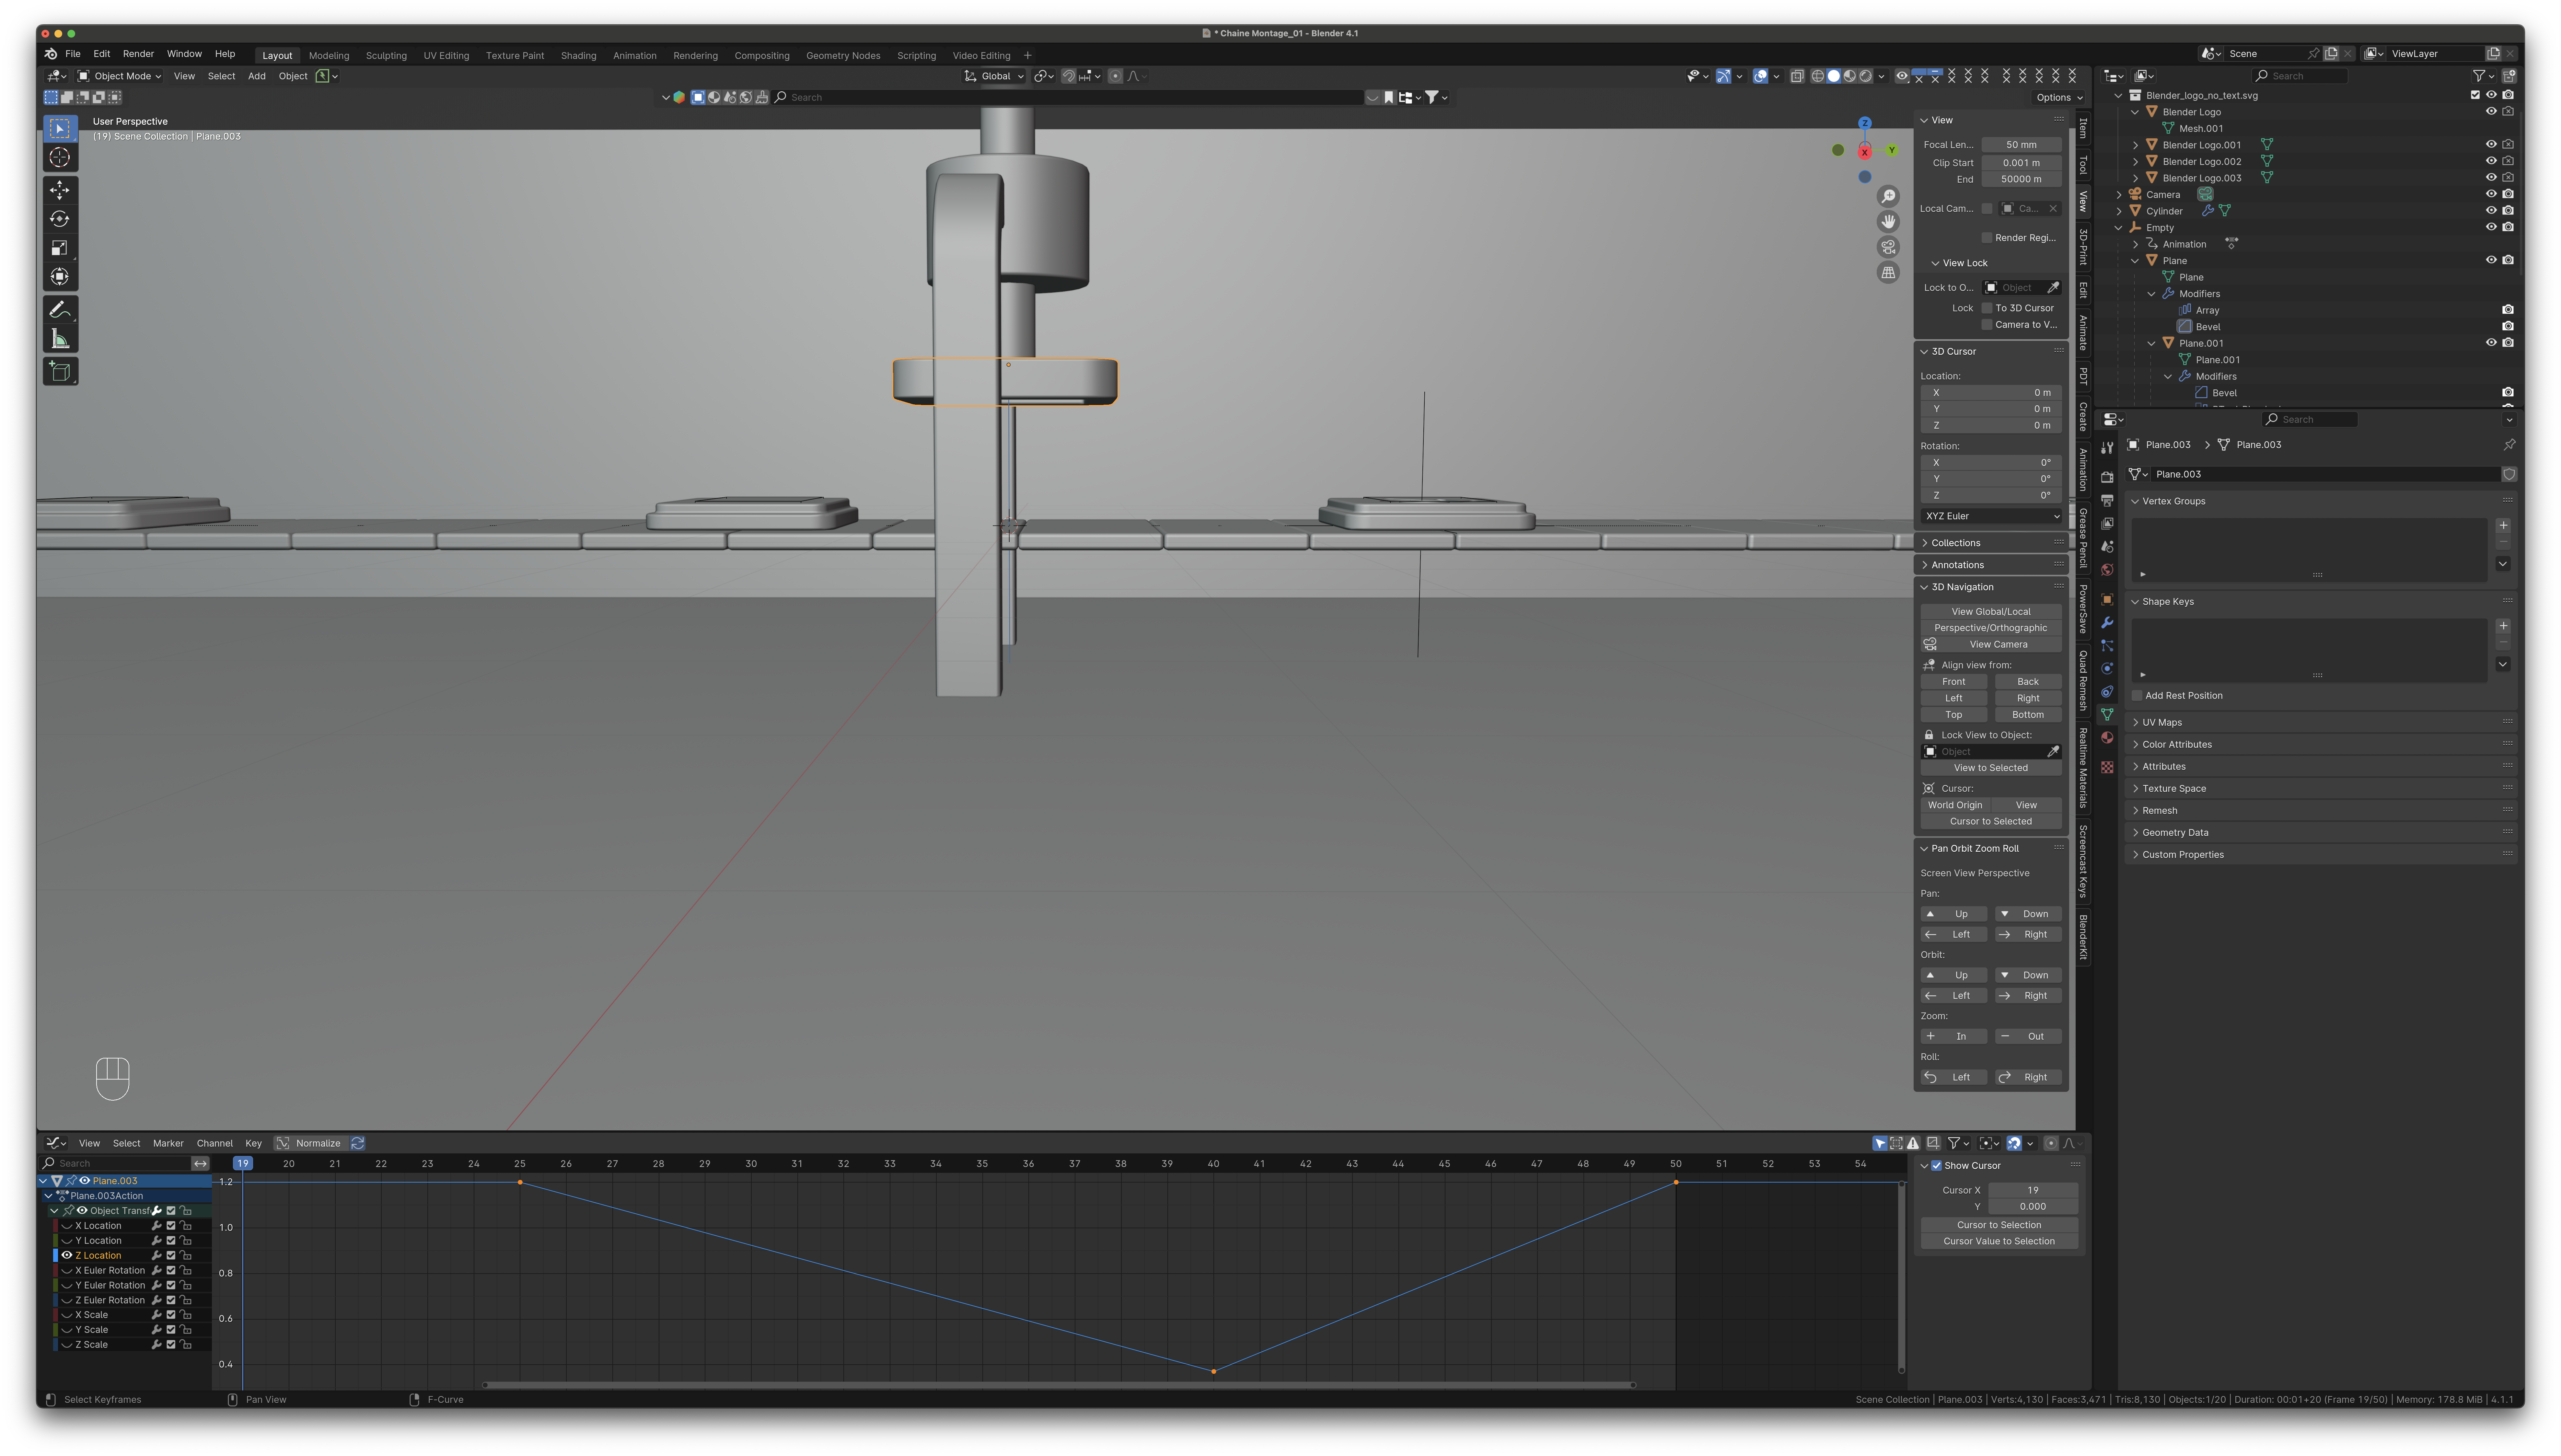Select the Cursor tool in the viewport toolbar
This screenshot has width=2561, height=1456.
(60, 157)
